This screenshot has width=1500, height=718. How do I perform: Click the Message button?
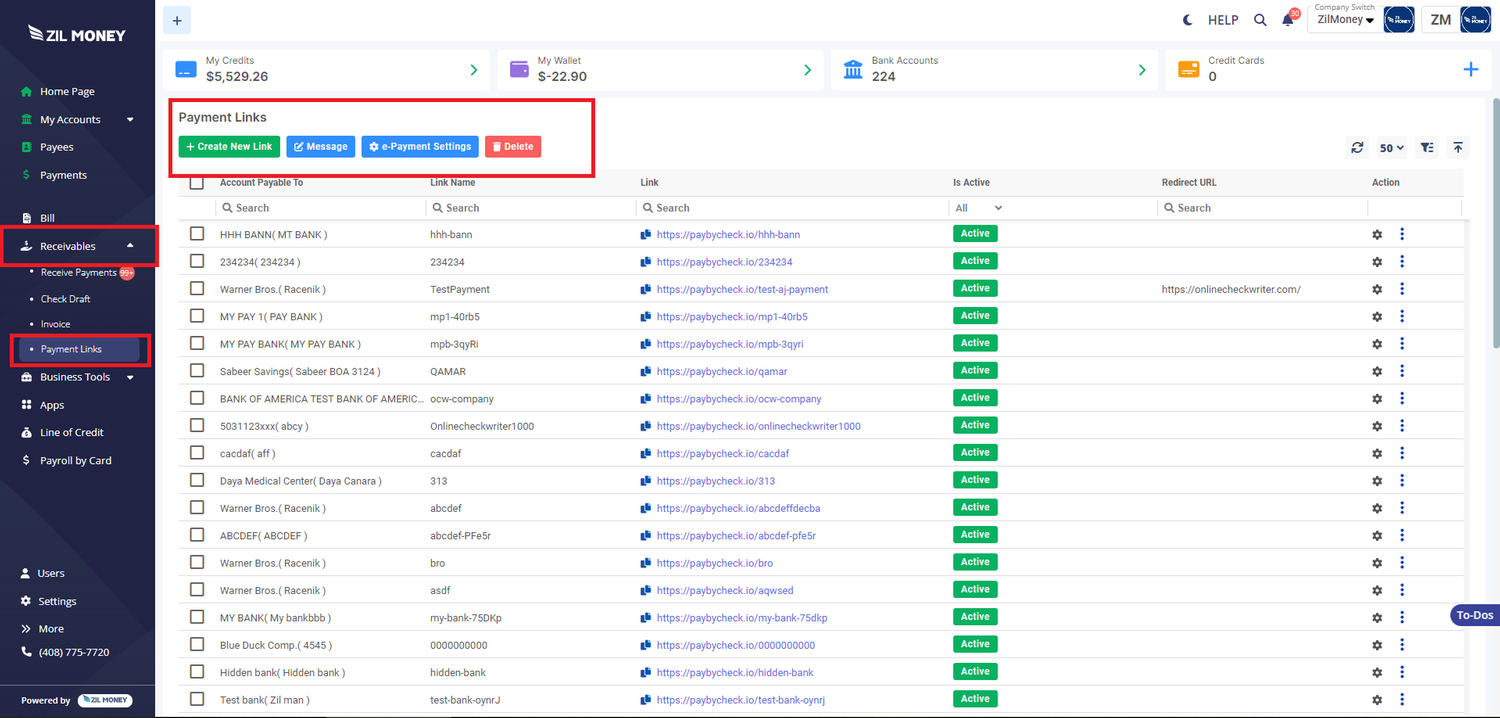coord(320,147)
